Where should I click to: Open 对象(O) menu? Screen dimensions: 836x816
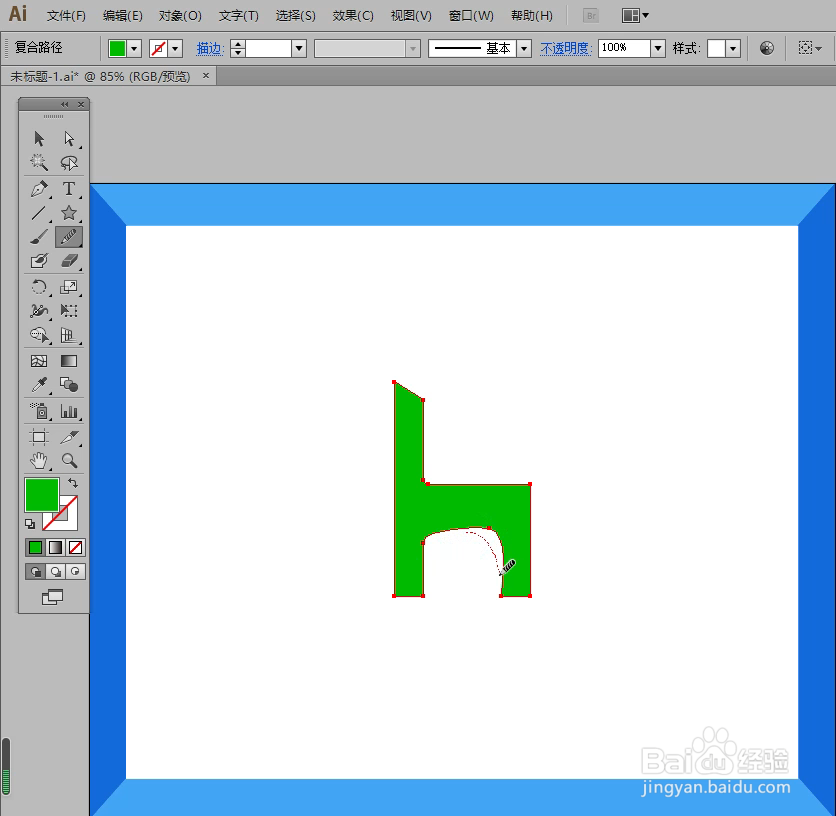[x=180, y=16]
